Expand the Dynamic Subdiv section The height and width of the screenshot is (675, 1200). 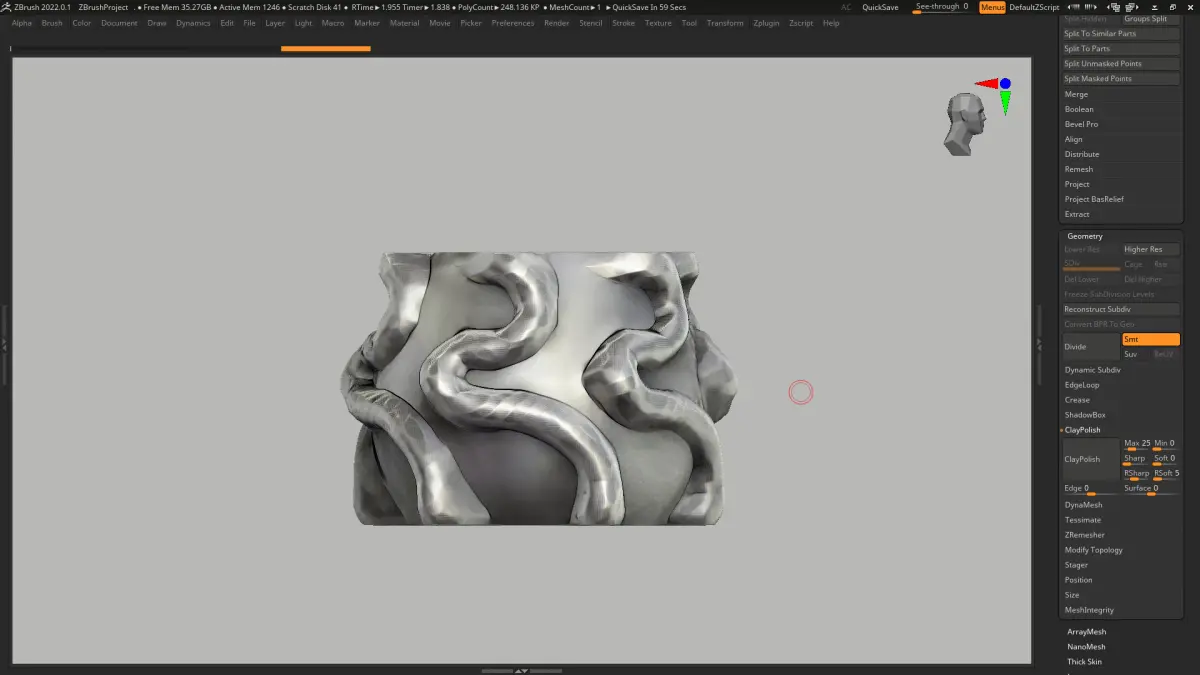click(x=1092, y=370)
